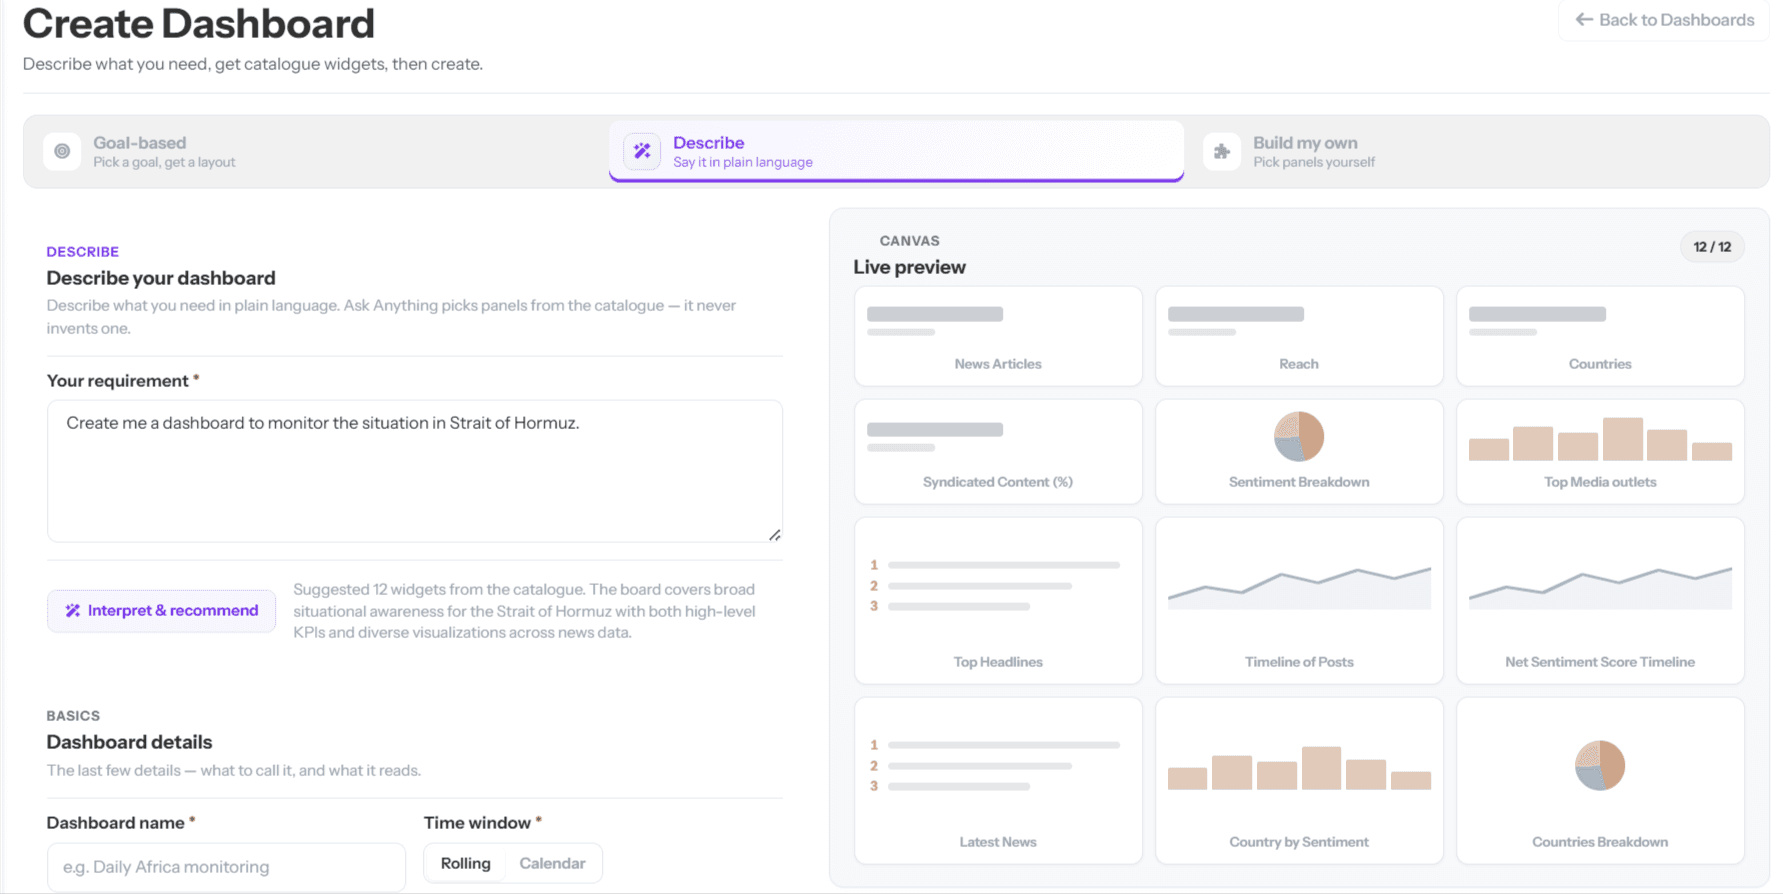Click the Dashboard name input field
Image resolution: width=1783 pixels, height=894 pixels.
point(226,867)
